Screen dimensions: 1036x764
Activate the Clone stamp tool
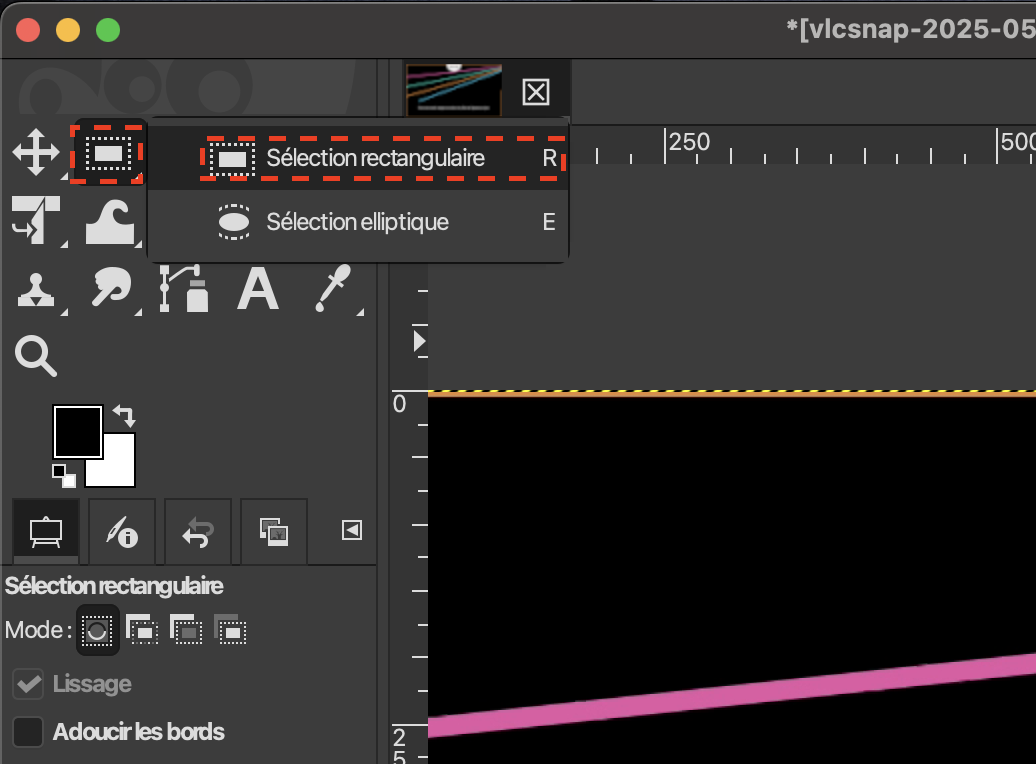[x=36, y=288]
